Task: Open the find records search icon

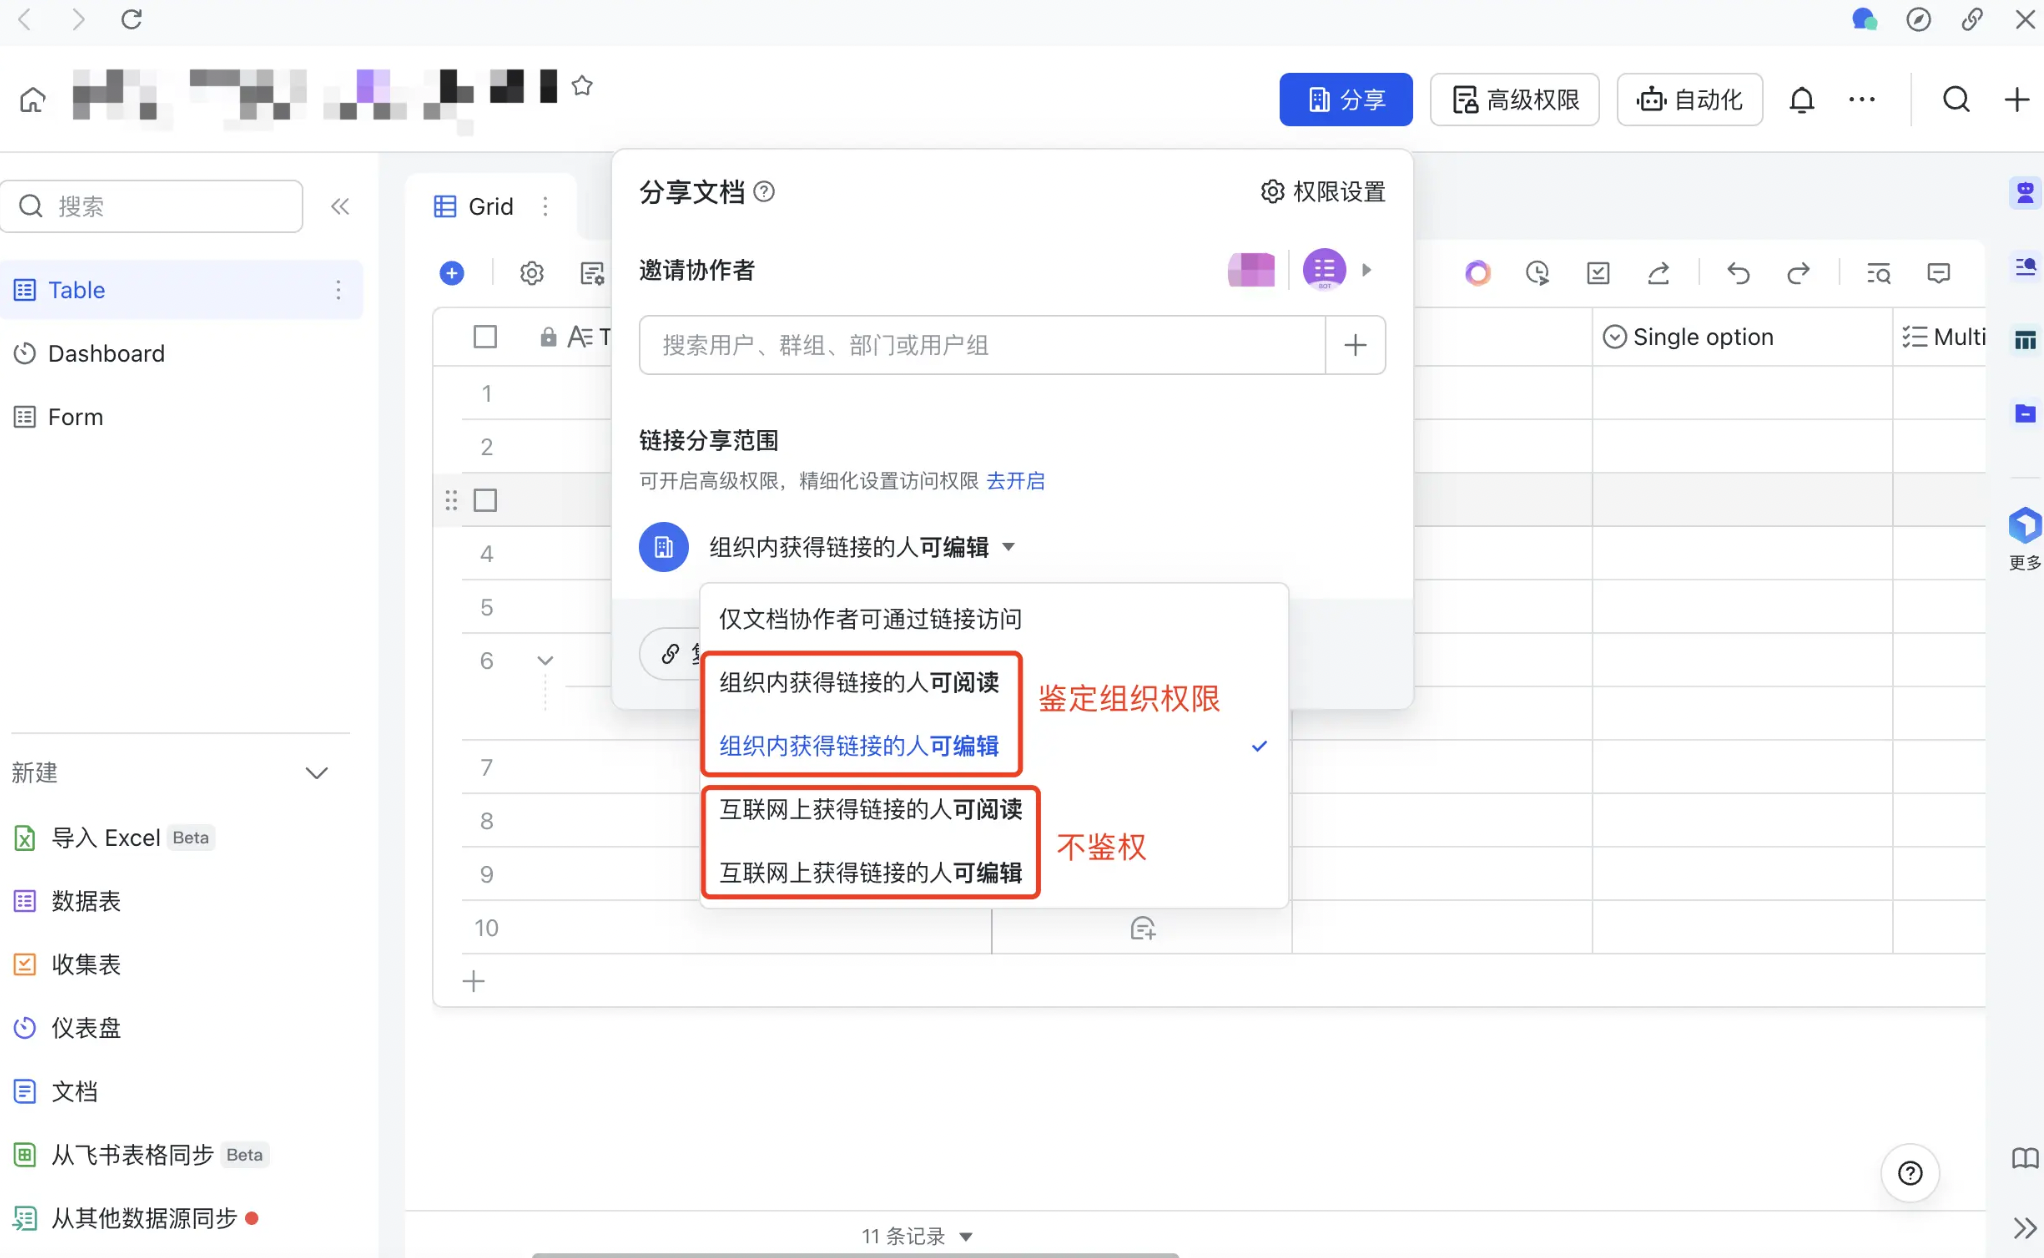Action: tap(1878, 273)
